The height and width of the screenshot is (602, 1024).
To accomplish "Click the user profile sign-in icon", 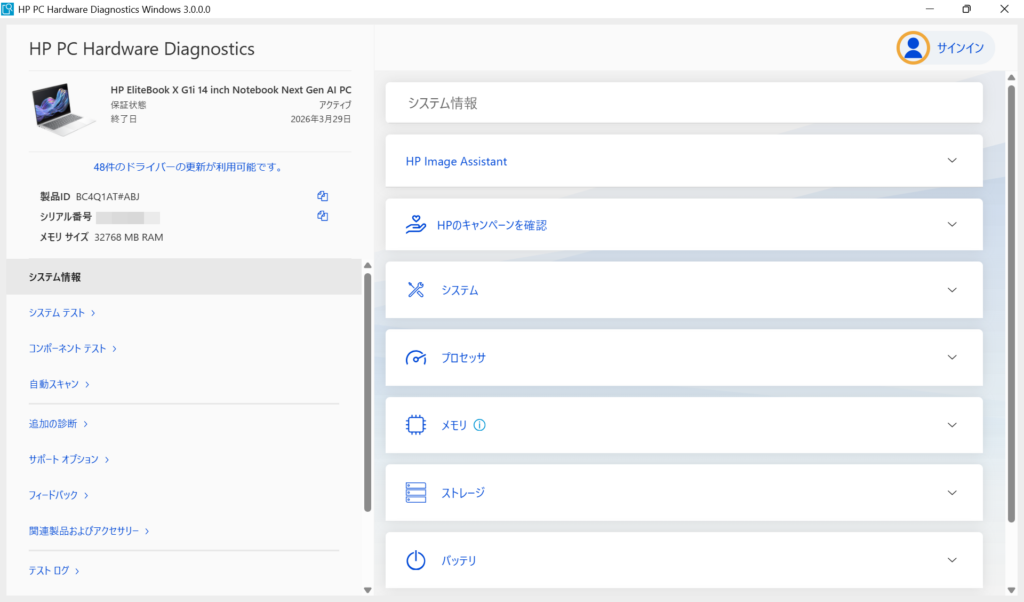I will pyautogui.click(x=912, y=48).
